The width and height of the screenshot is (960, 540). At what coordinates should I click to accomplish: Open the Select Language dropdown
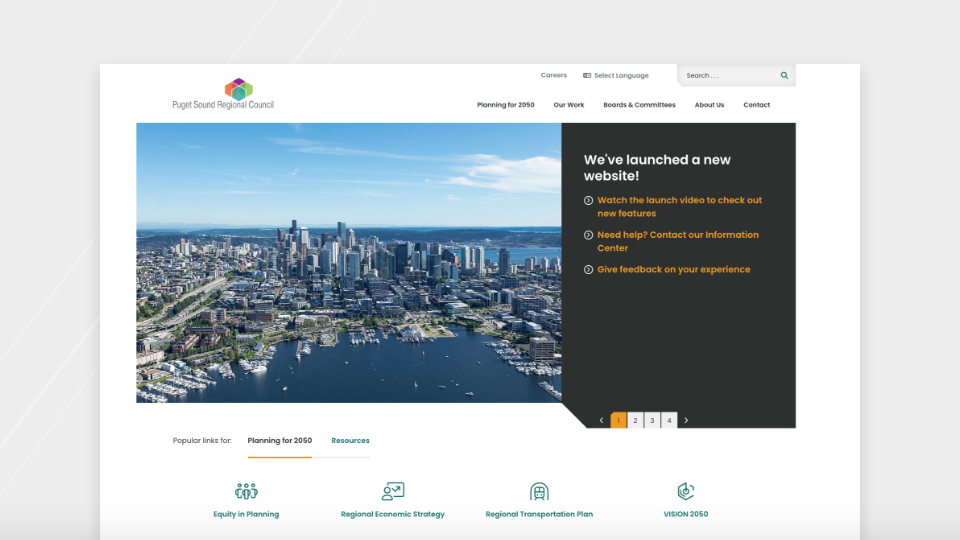tap(616, 75)
